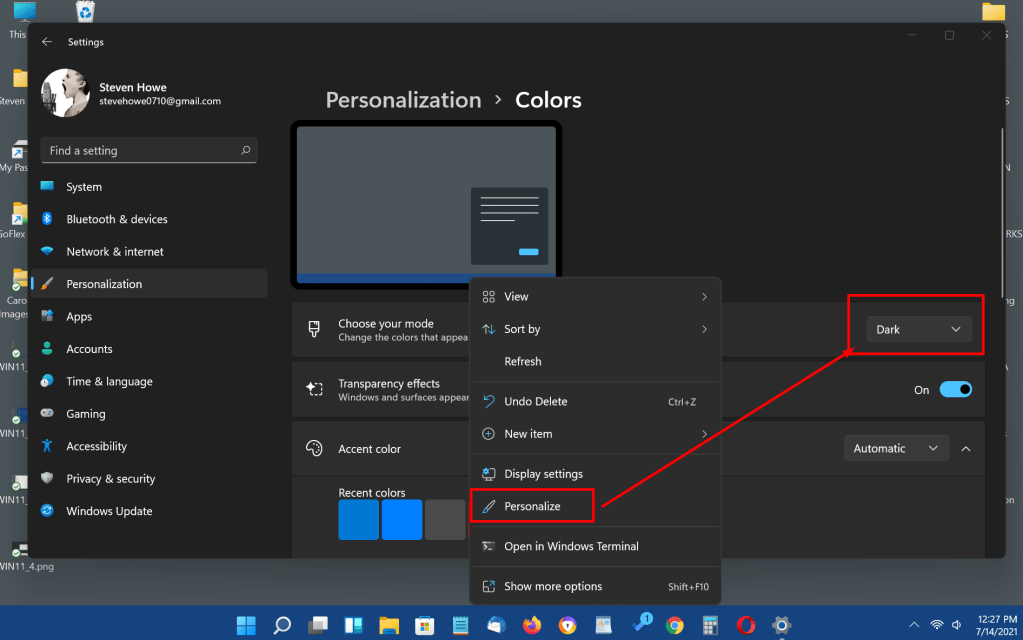Open the Gaming settings page
The image size is (1023, 640).
click(85, 414)
